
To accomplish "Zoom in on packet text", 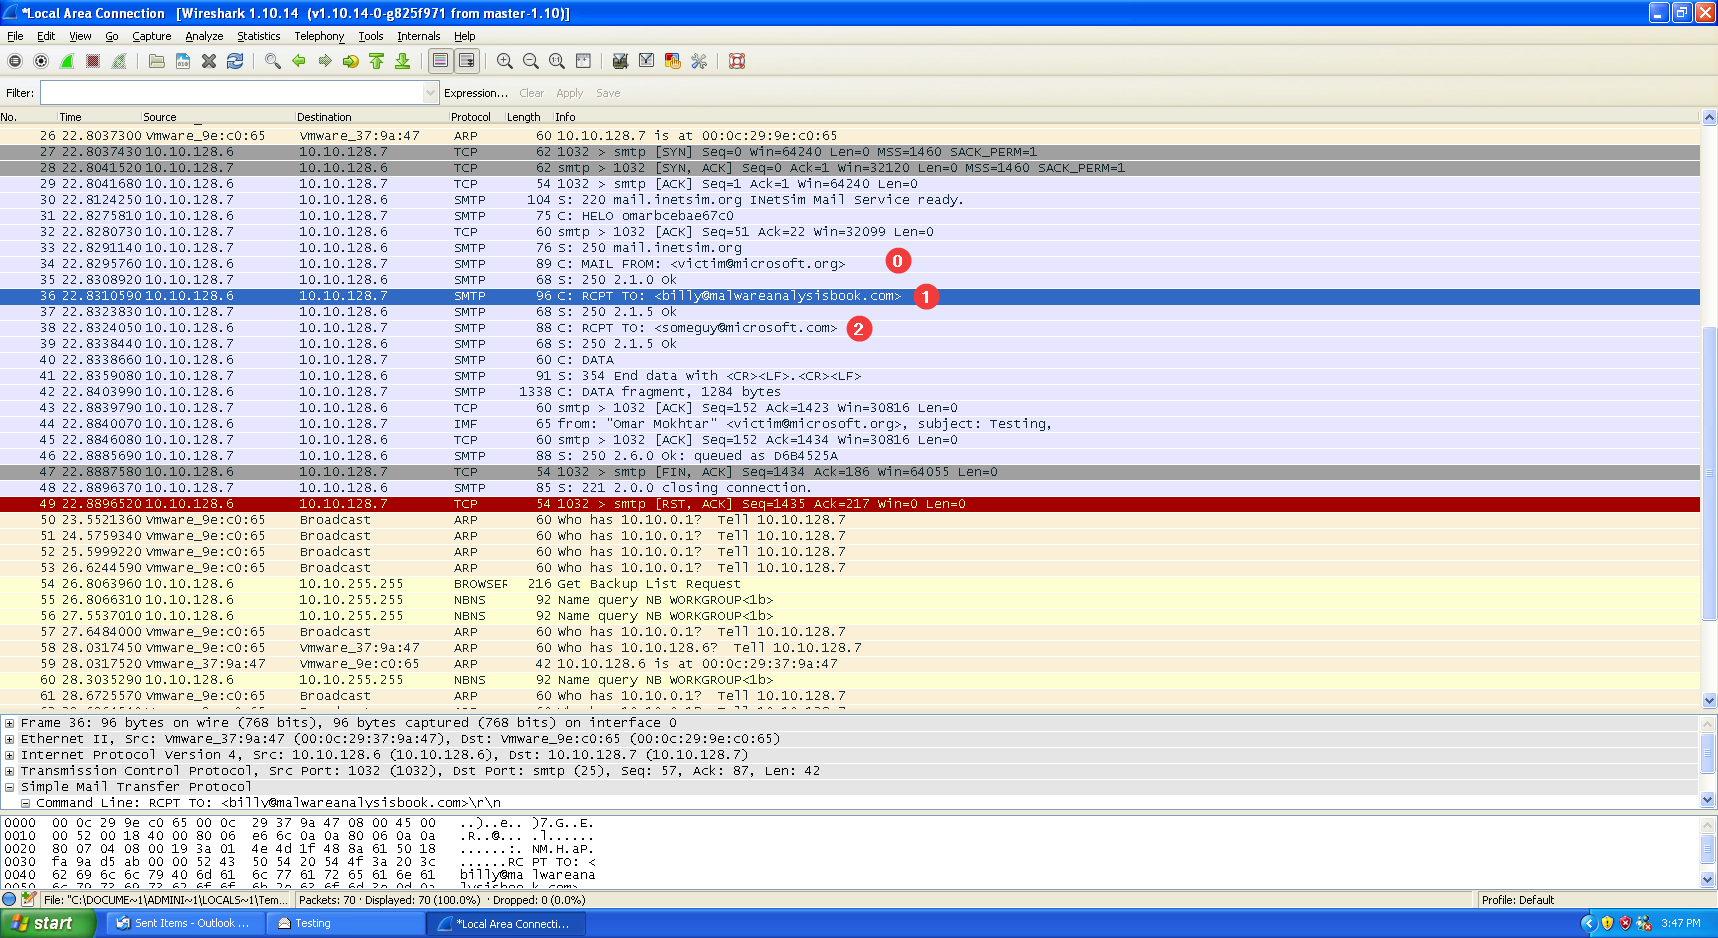I will click(505, 61).
